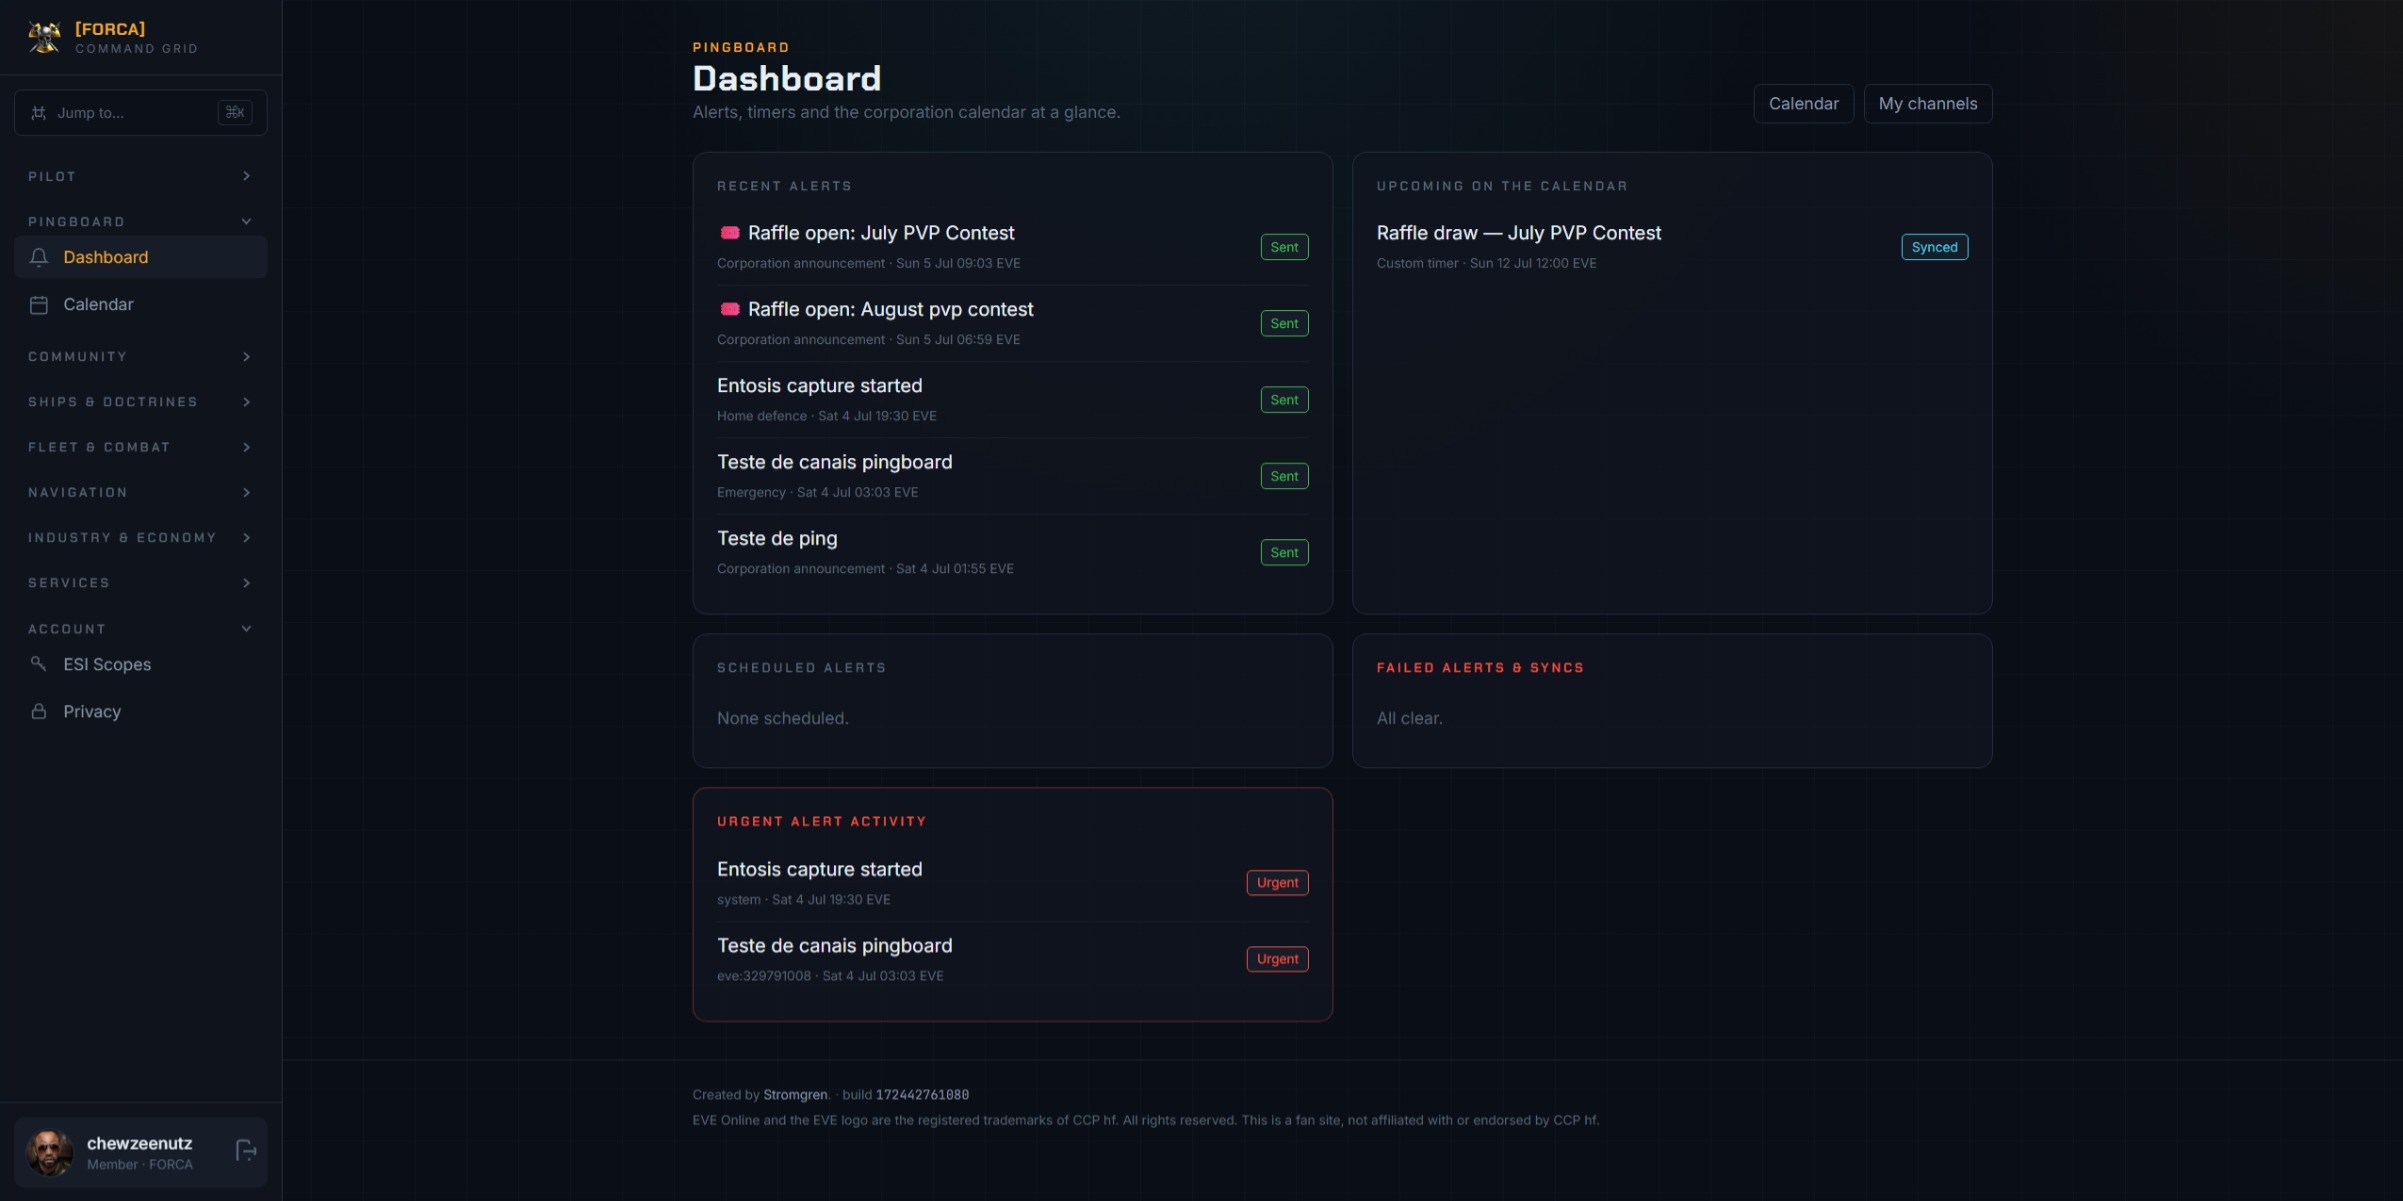Click the FORCA corporation logo icon
The image size is (2403, 1201).
click(x=44, y=37)
